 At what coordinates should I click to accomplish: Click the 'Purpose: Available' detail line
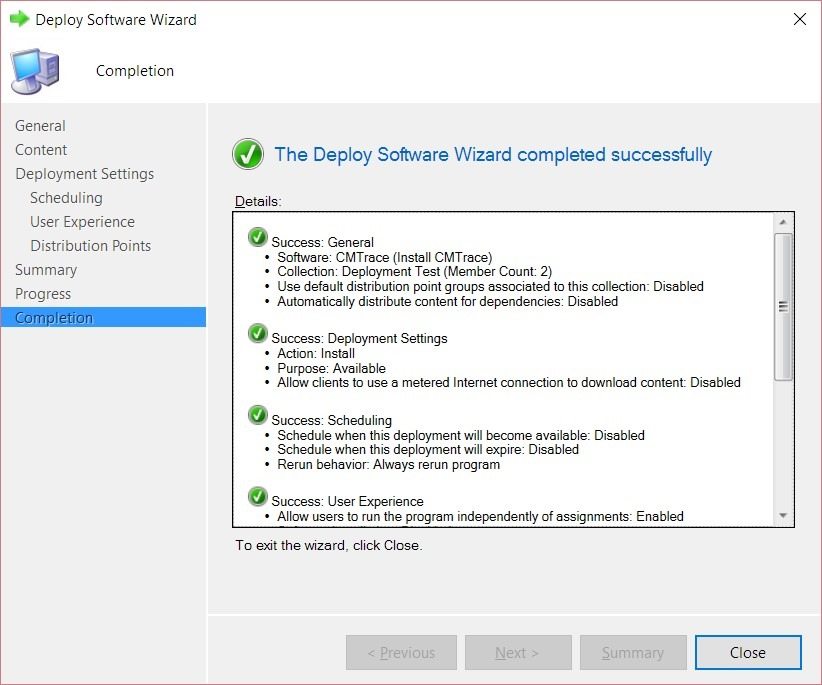click(331, 368)
